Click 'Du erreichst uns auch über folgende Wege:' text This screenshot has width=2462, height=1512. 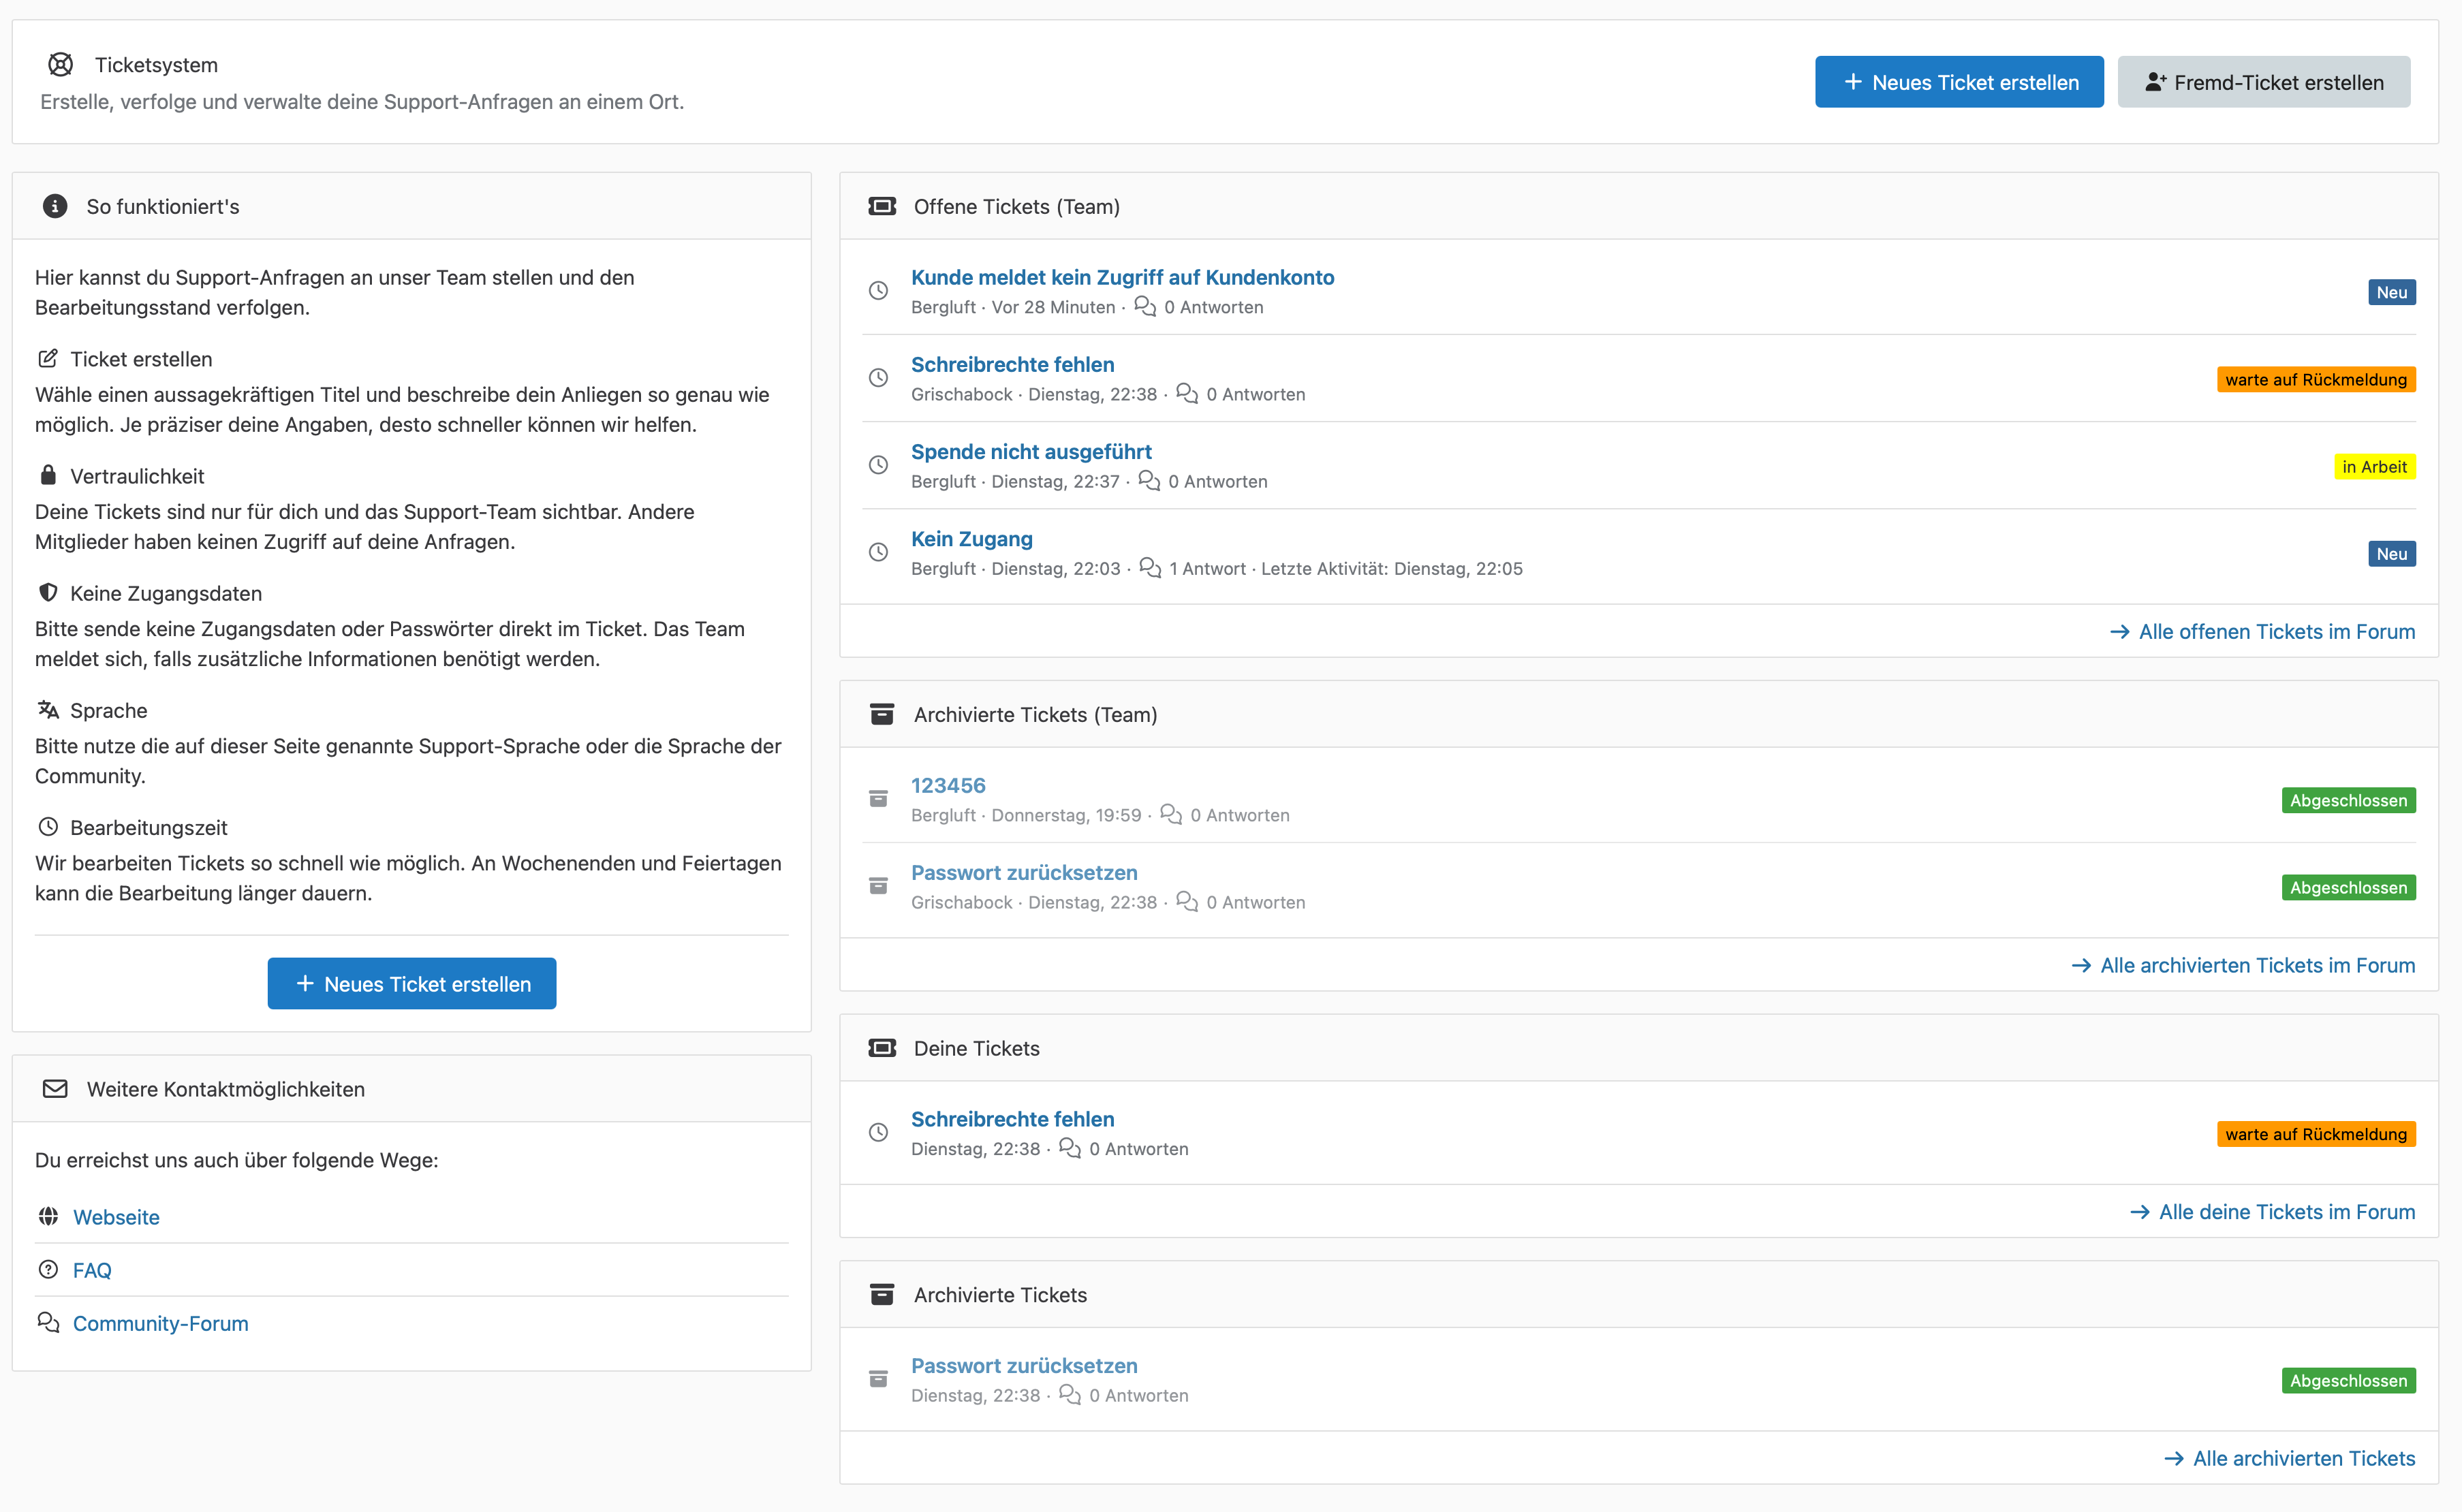click(x=237, y=1160)
